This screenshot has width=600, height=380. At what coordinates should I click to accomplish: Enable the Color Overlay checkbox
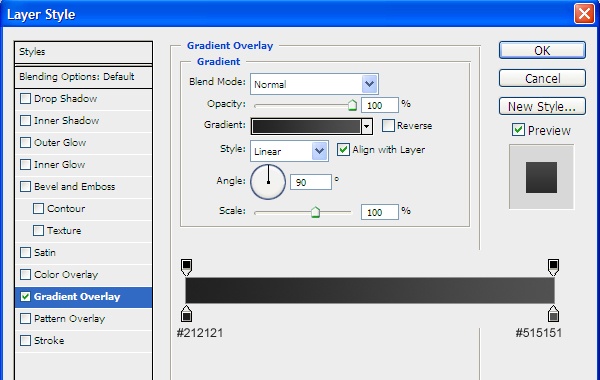[x=25, y=274]
